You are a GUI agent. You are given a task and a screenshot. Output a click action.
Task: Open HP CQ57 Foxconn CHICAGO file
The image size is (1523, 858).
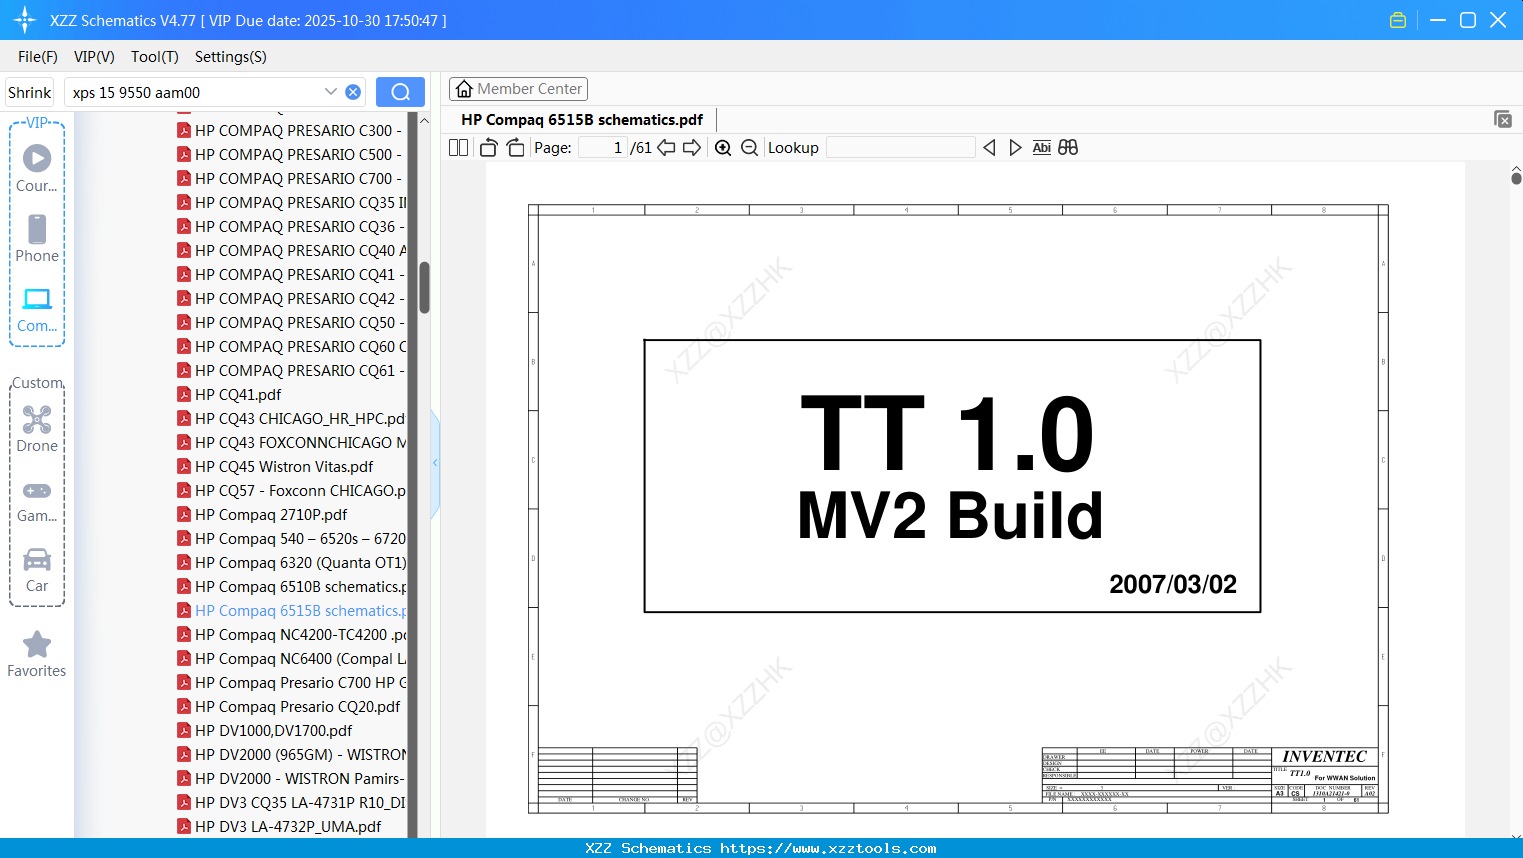coord(291,490)
